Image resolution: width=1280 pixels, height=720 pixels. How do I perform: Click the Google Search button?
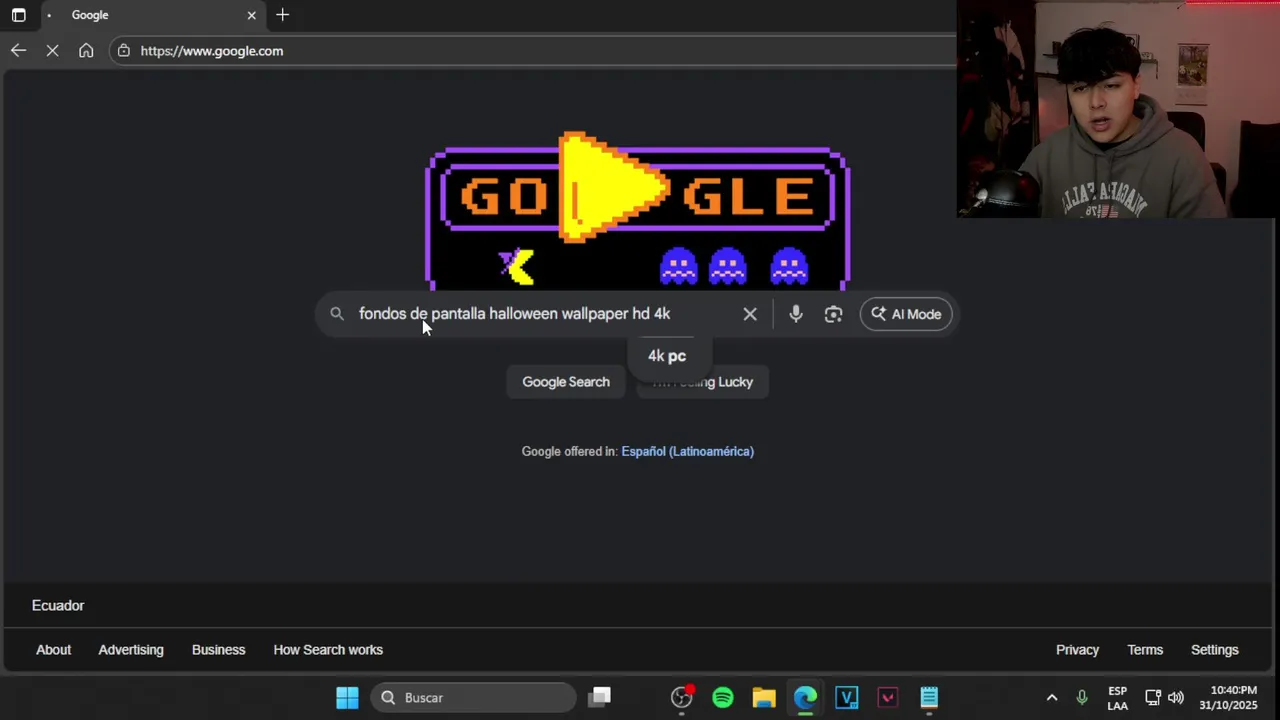tap(566, 382)
